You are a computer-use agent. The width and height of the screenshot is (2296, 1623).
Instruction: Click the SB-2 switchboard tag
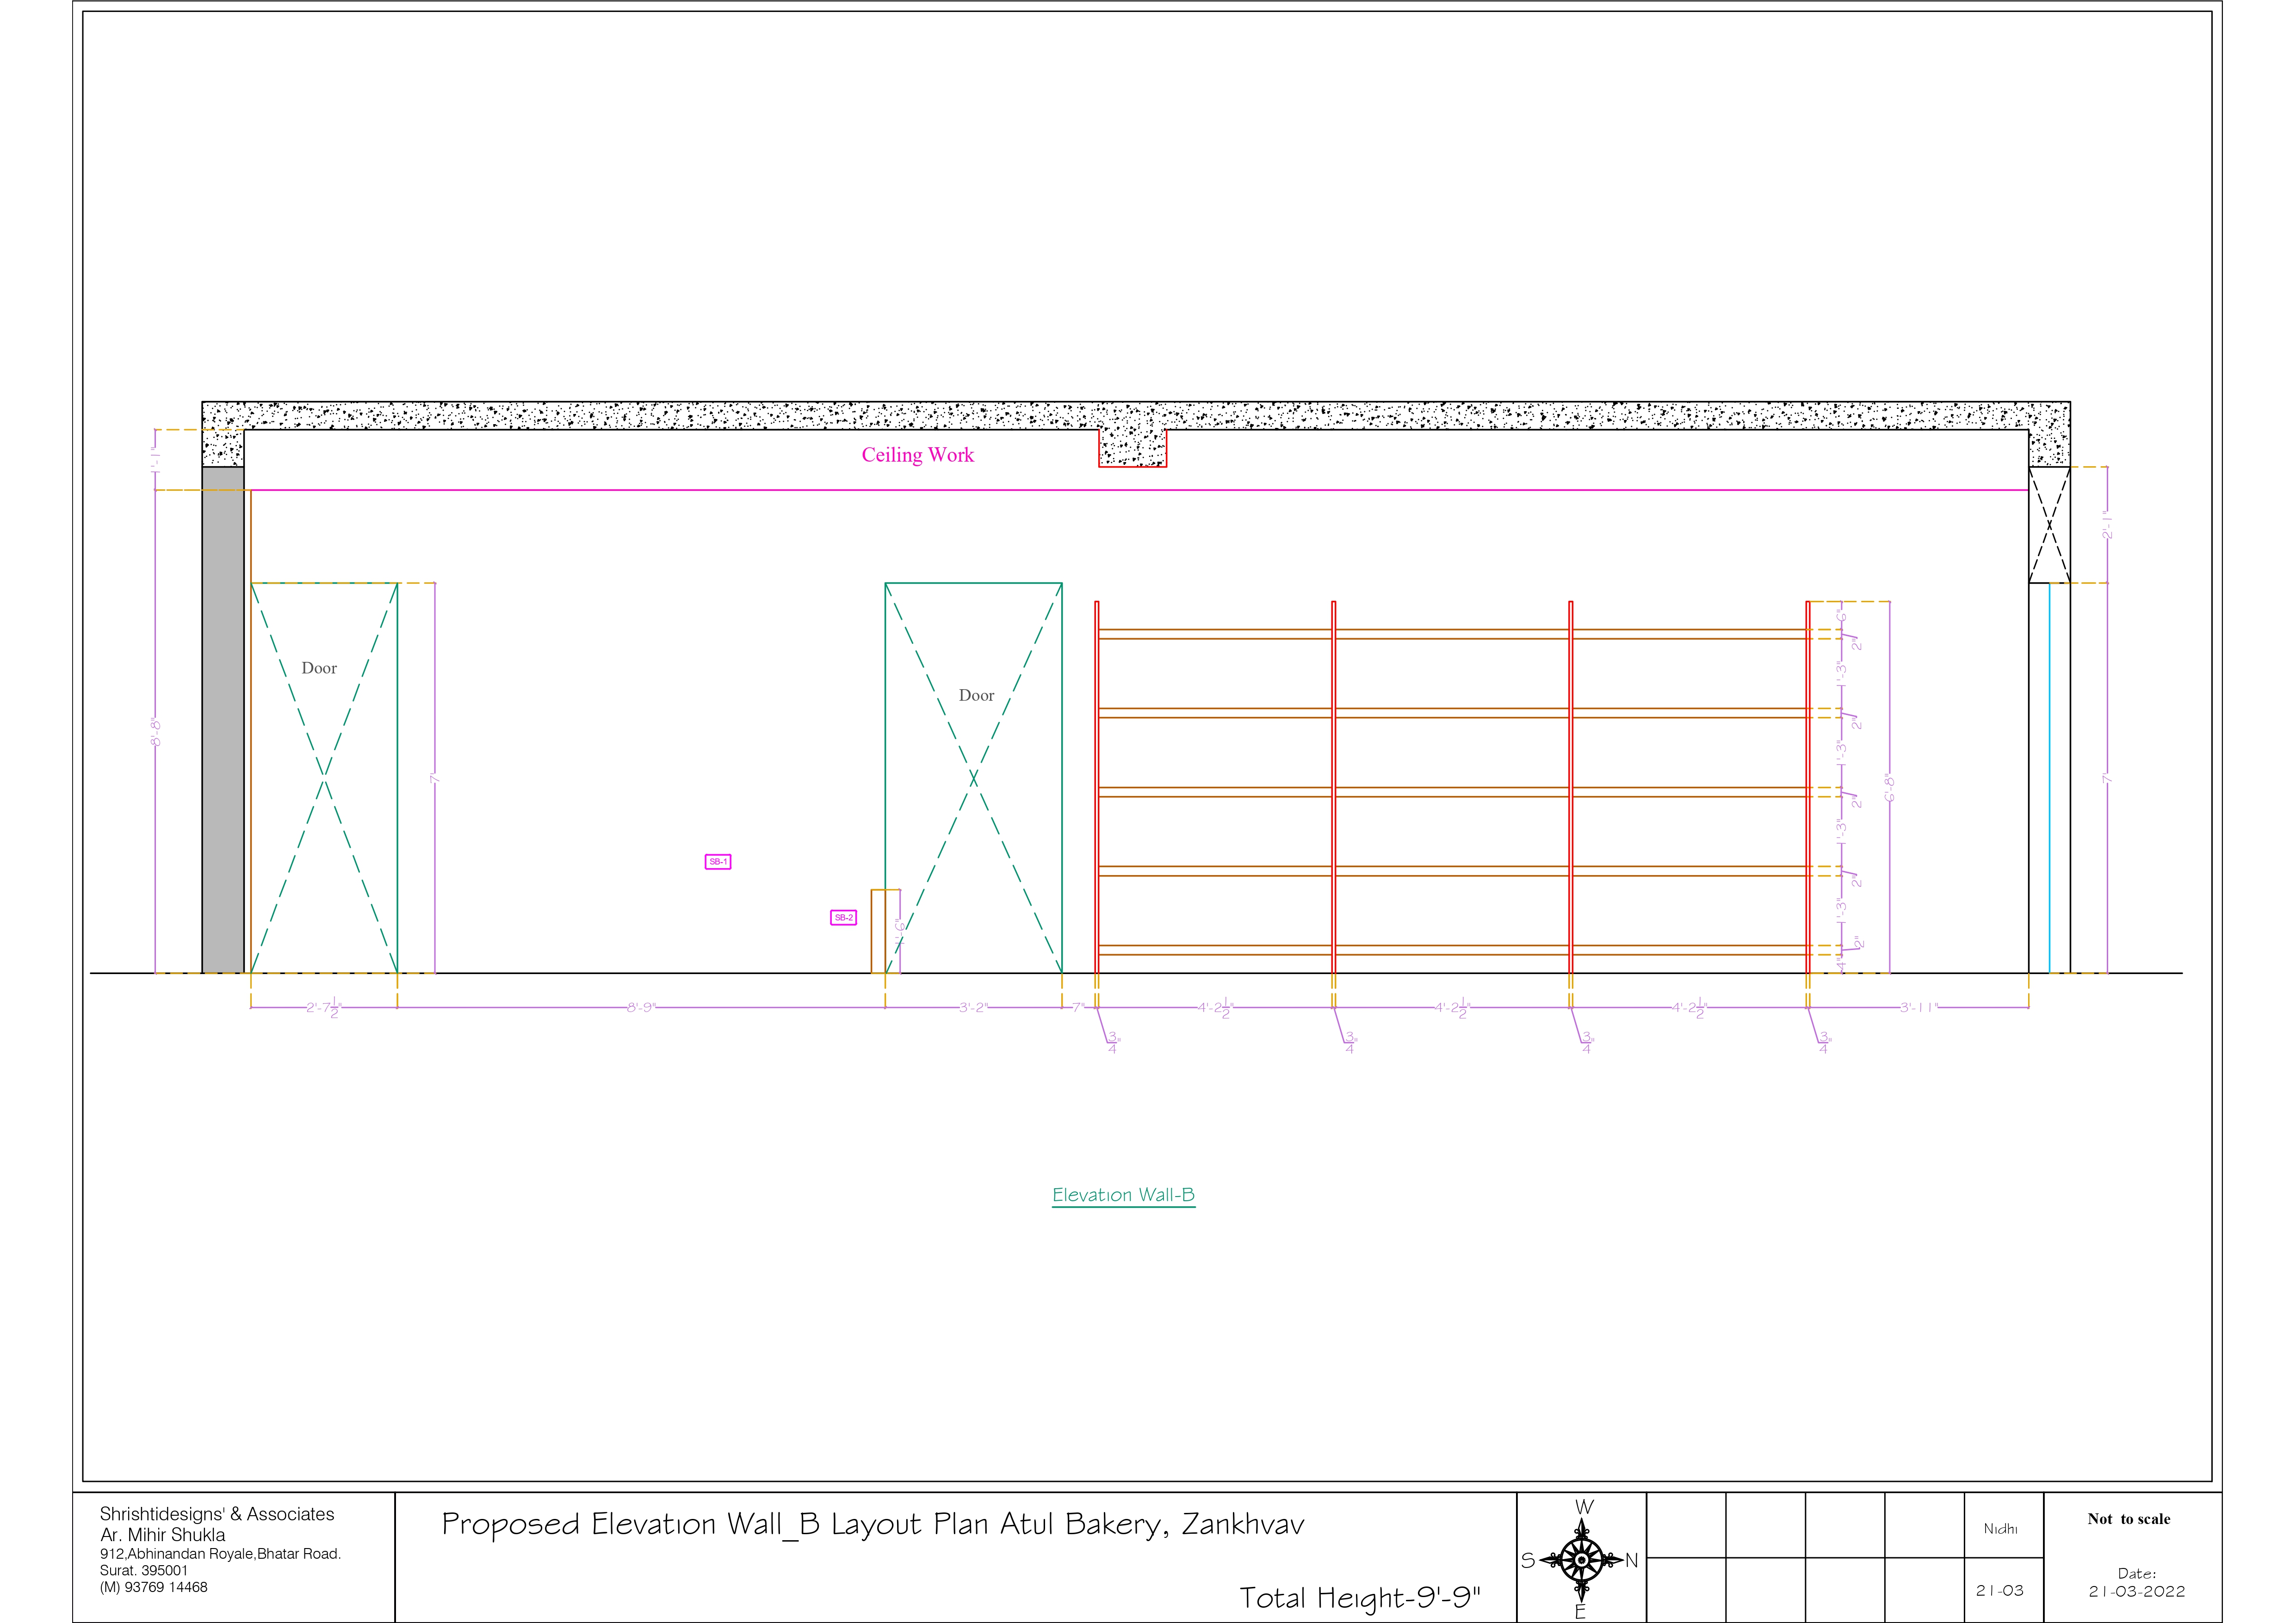[843, 917]
